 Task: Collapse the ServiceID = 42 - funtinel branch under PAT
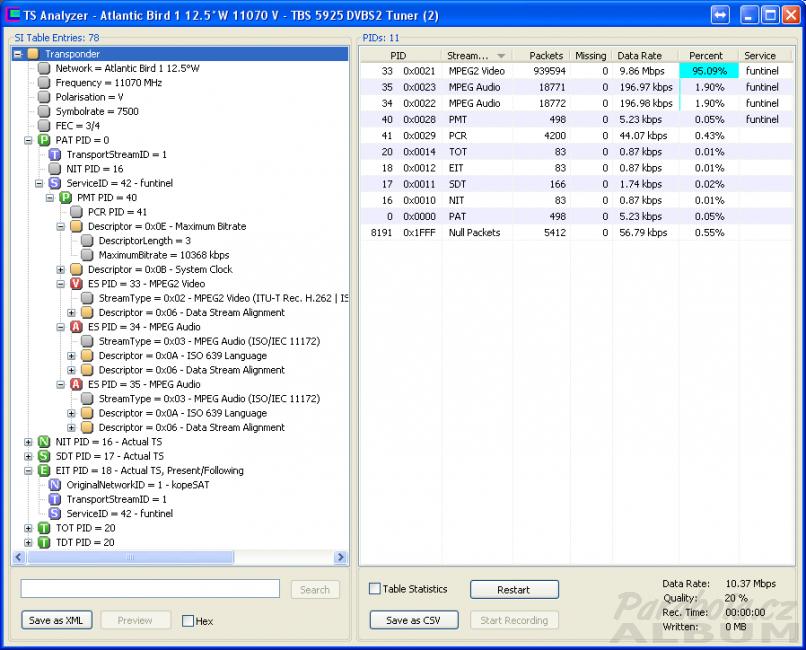[x=39, y=183]
